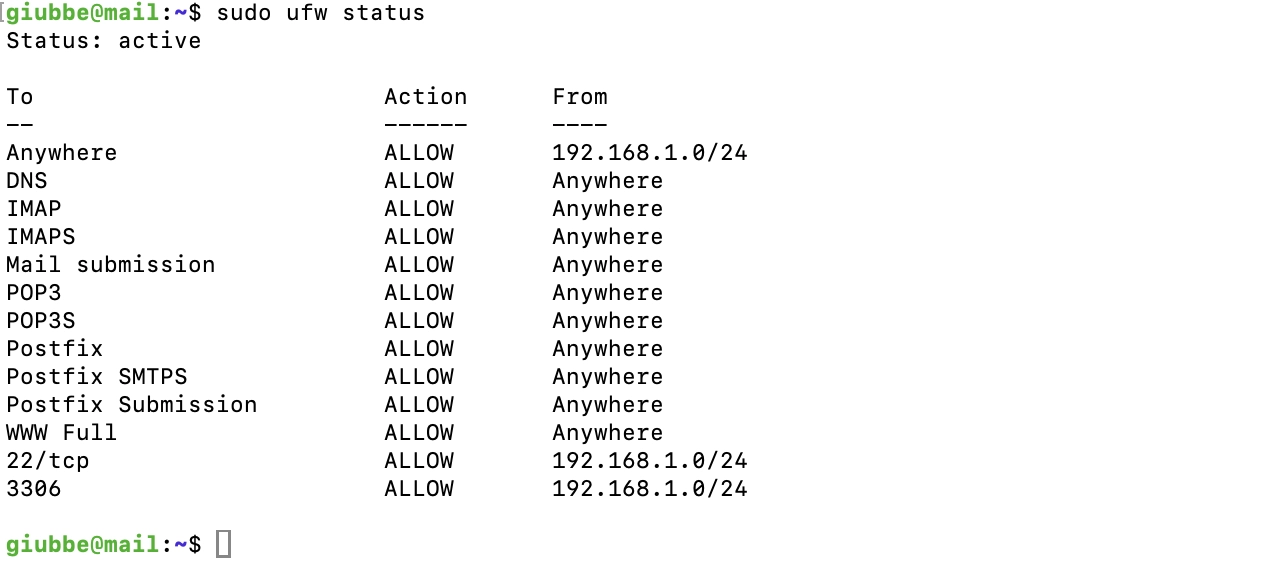Click the 192.168.1.0/24 source in the 22/tcp row
Screen dimensions: 1280x570
click(649, 461)
